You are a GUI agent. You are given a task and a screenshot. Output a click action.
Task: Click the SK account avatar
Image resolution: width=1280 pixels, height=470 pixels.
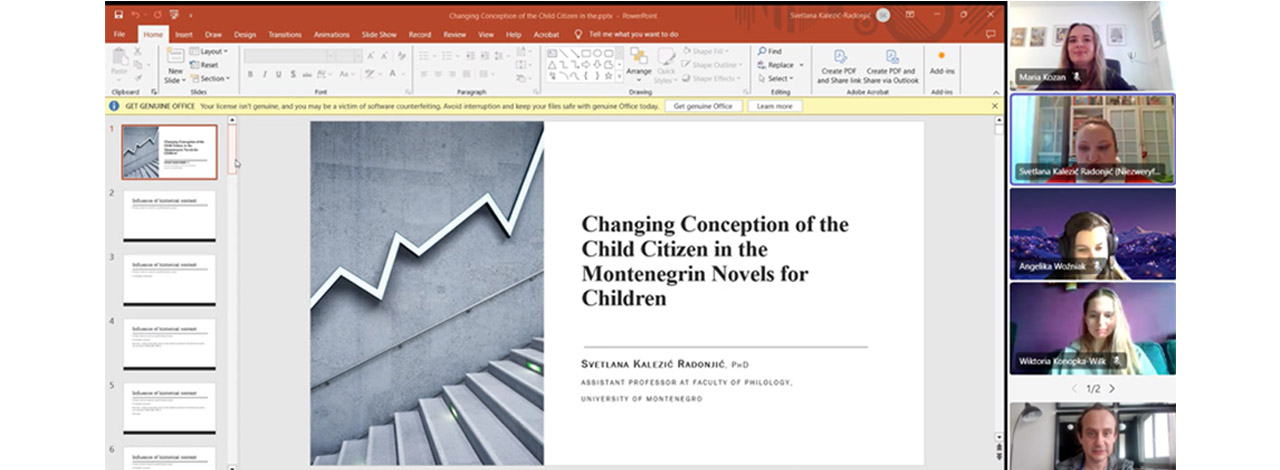883,15
